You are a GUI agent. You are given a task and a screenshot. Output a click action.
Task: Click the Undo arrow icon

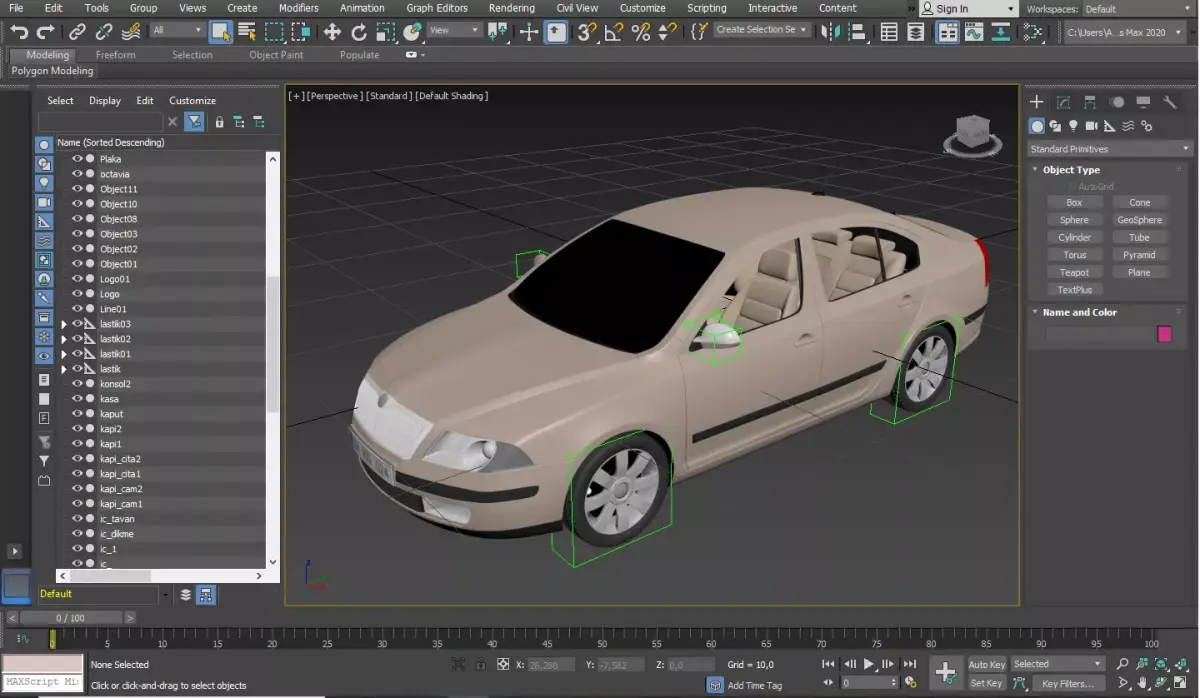point(19,32)
